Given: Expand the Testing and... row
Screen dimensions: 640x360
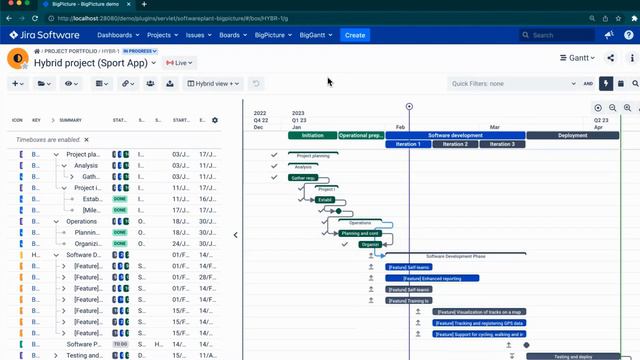Looking at the screenshot, I should [56, 356].
